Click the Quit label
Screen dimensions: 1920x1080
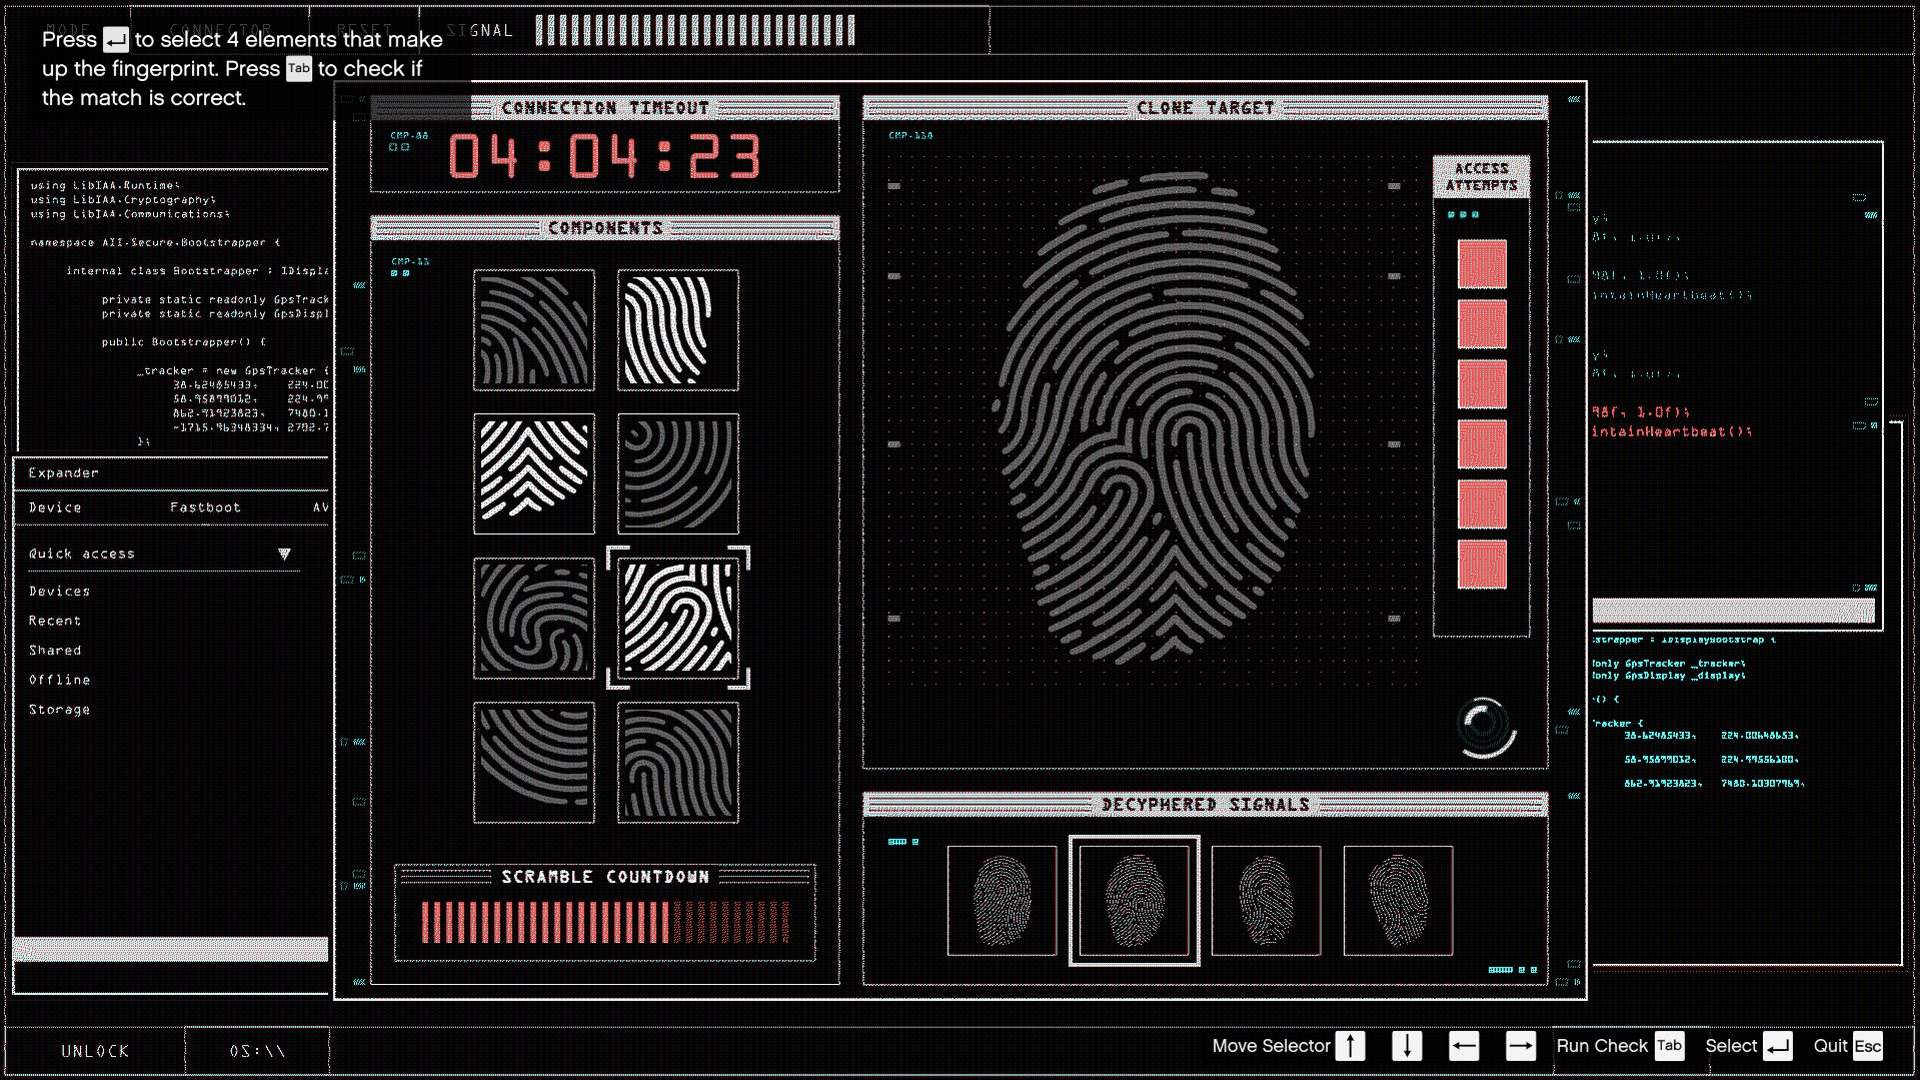point(1830,1046)
